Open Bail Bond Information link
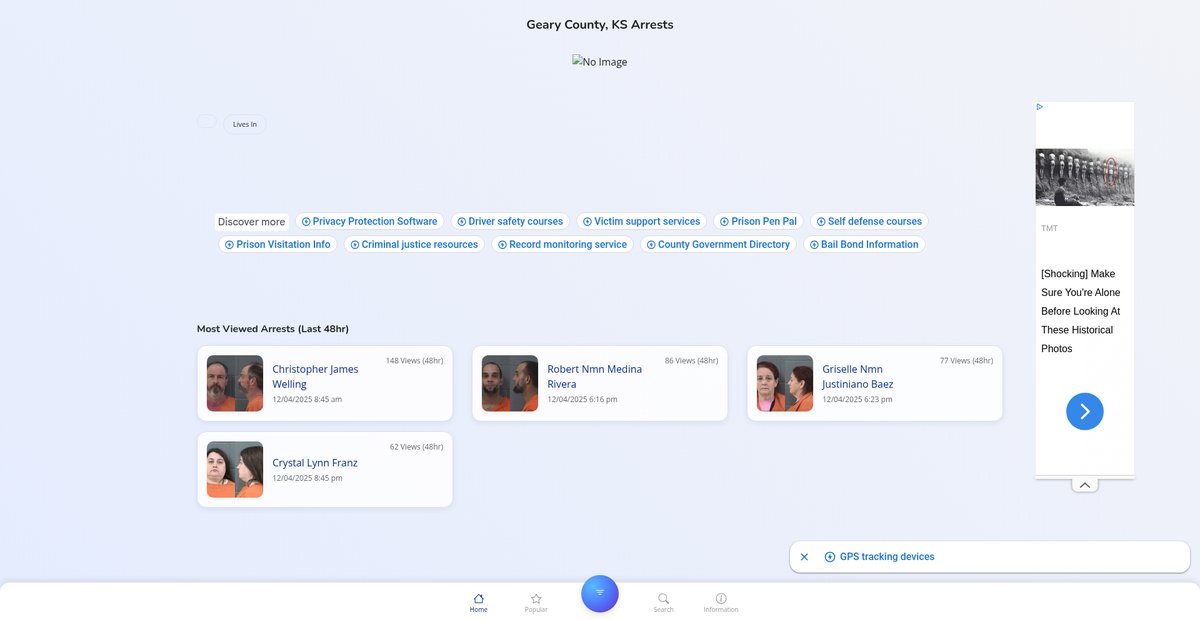 coord(864,244)
